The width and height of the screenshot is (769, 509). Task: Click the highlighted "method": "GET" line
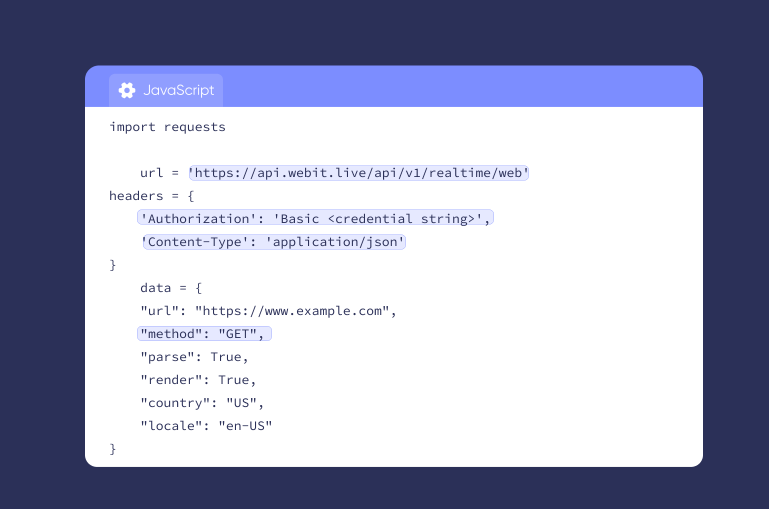[x=204, y=333]
